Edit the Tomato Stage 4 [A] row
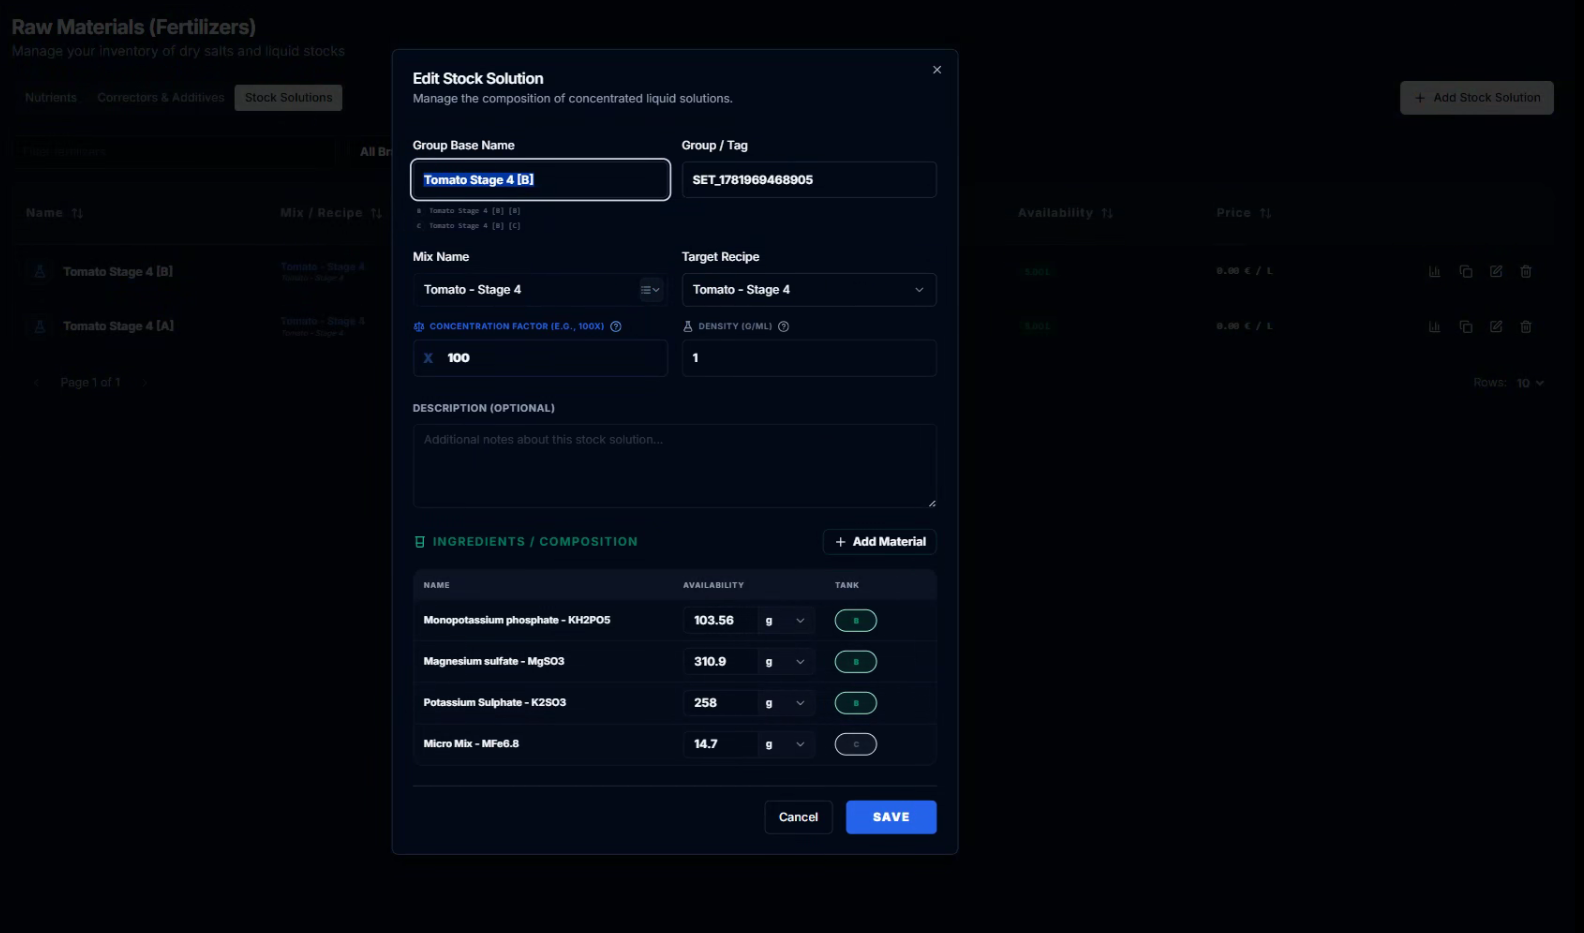The image size is (1584, 933). click(x=1496, y=327)
